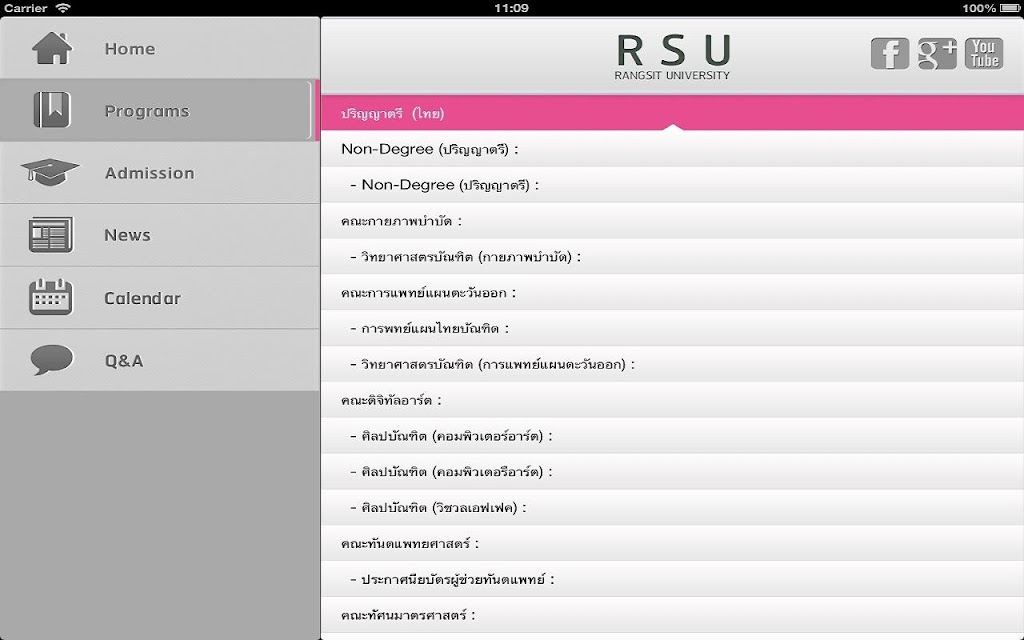Tap the Home house icon
This screenshot has height=640, width=1024.
click(52, 48)
